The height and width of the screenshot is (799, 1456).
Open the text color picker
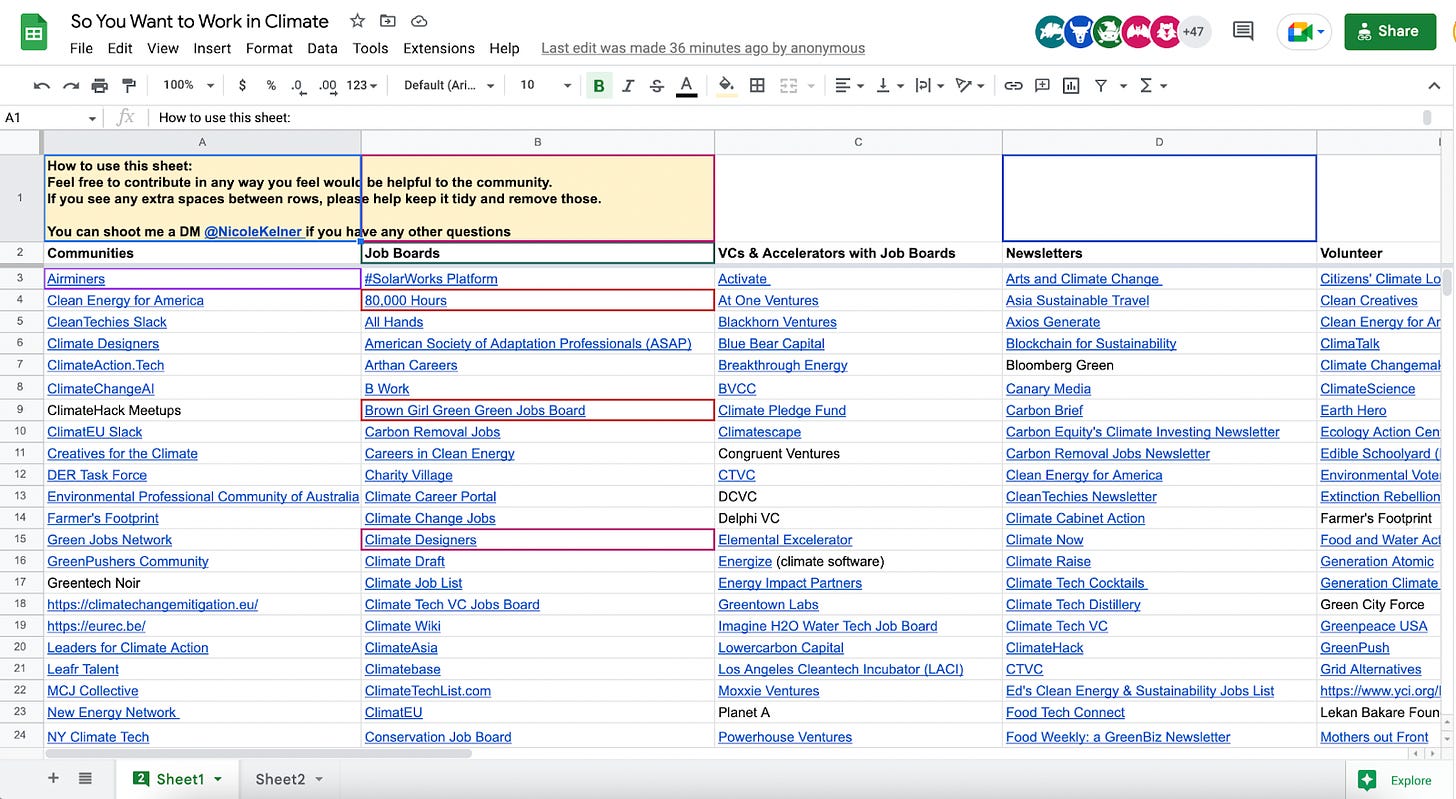pyautogui.click(x=686, y=86)
